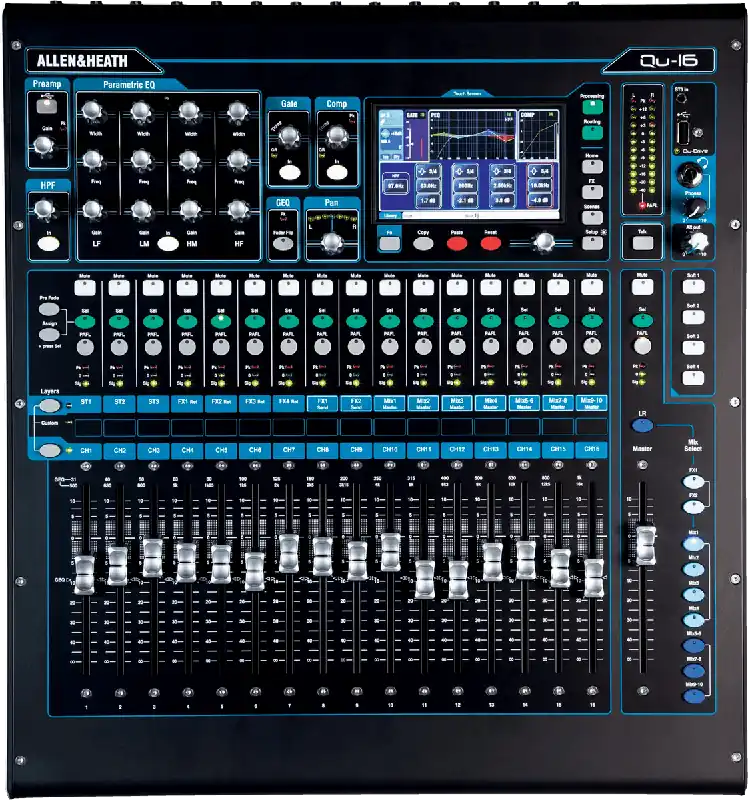The image size is (748, 800).
Task: Tap the Soft 1 key
Action: 693,287
